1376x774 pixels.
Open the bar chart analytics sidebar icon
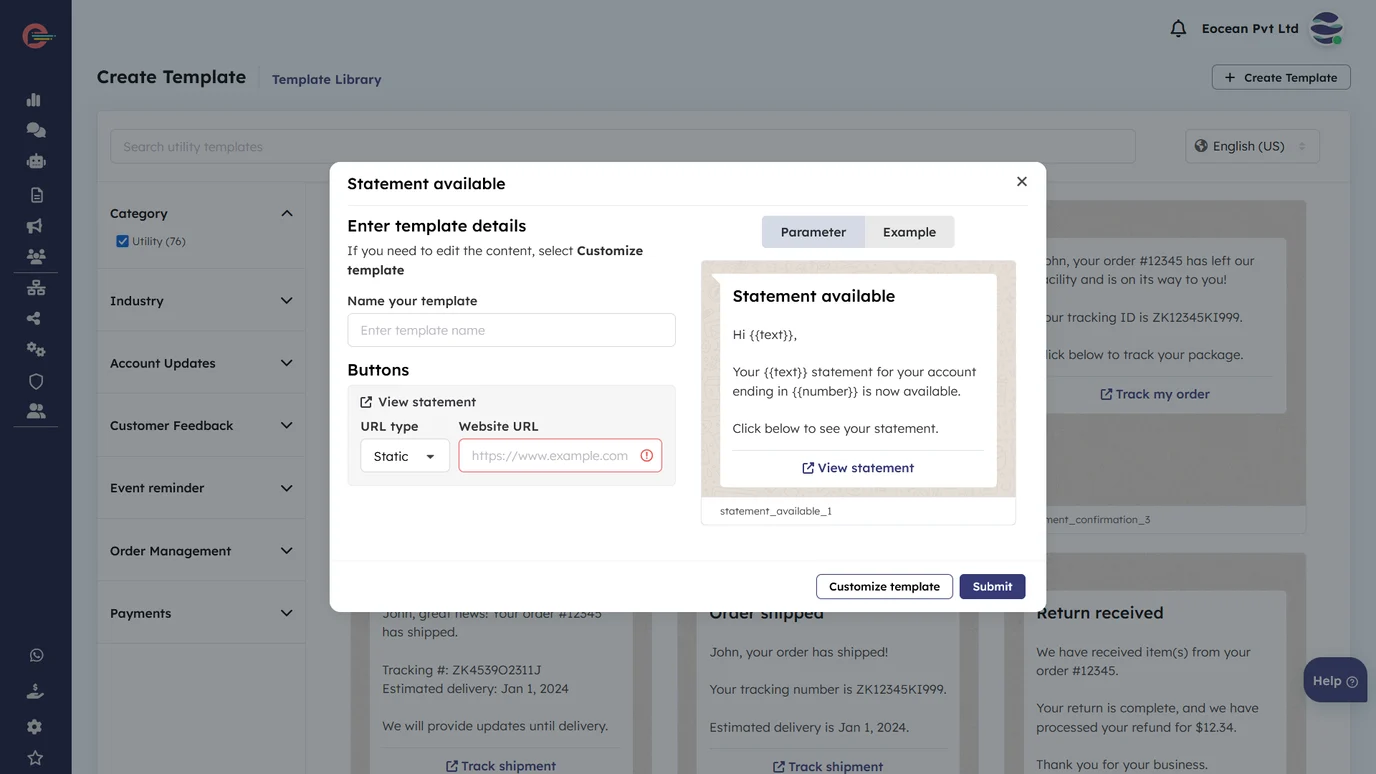point(35,99)
